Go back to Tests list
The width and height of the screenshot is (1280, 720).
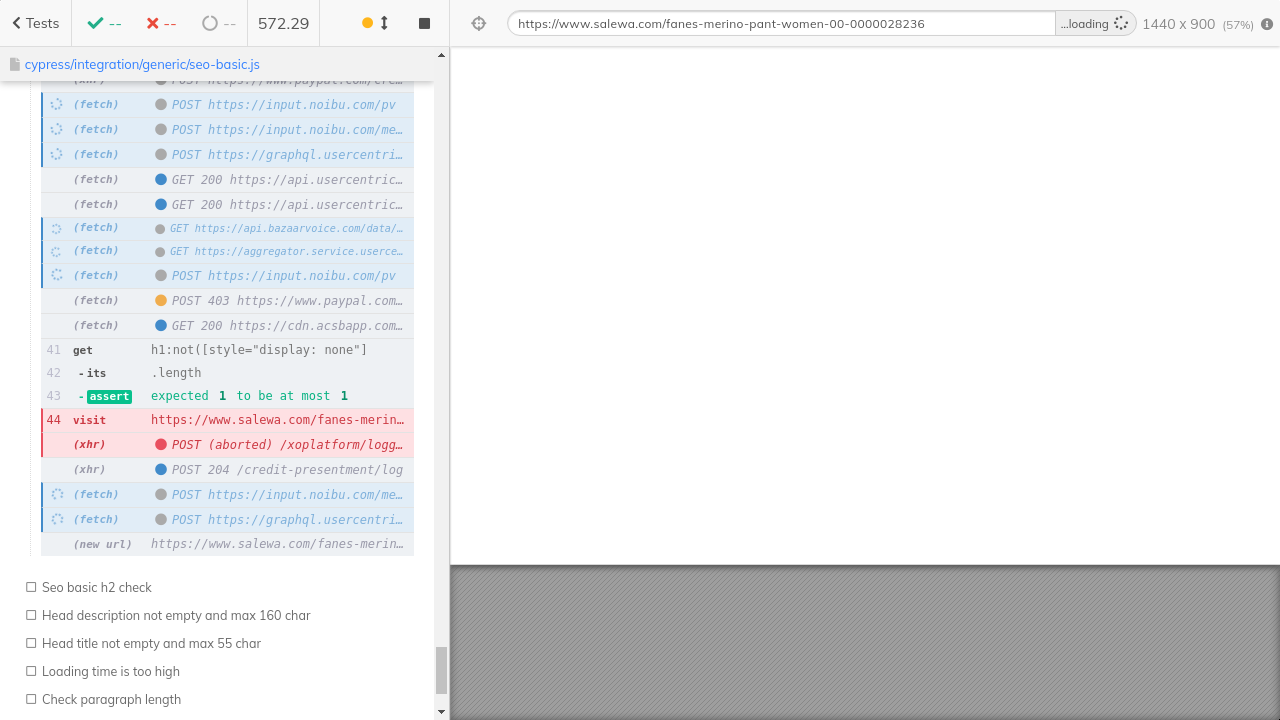pos(35,23)
